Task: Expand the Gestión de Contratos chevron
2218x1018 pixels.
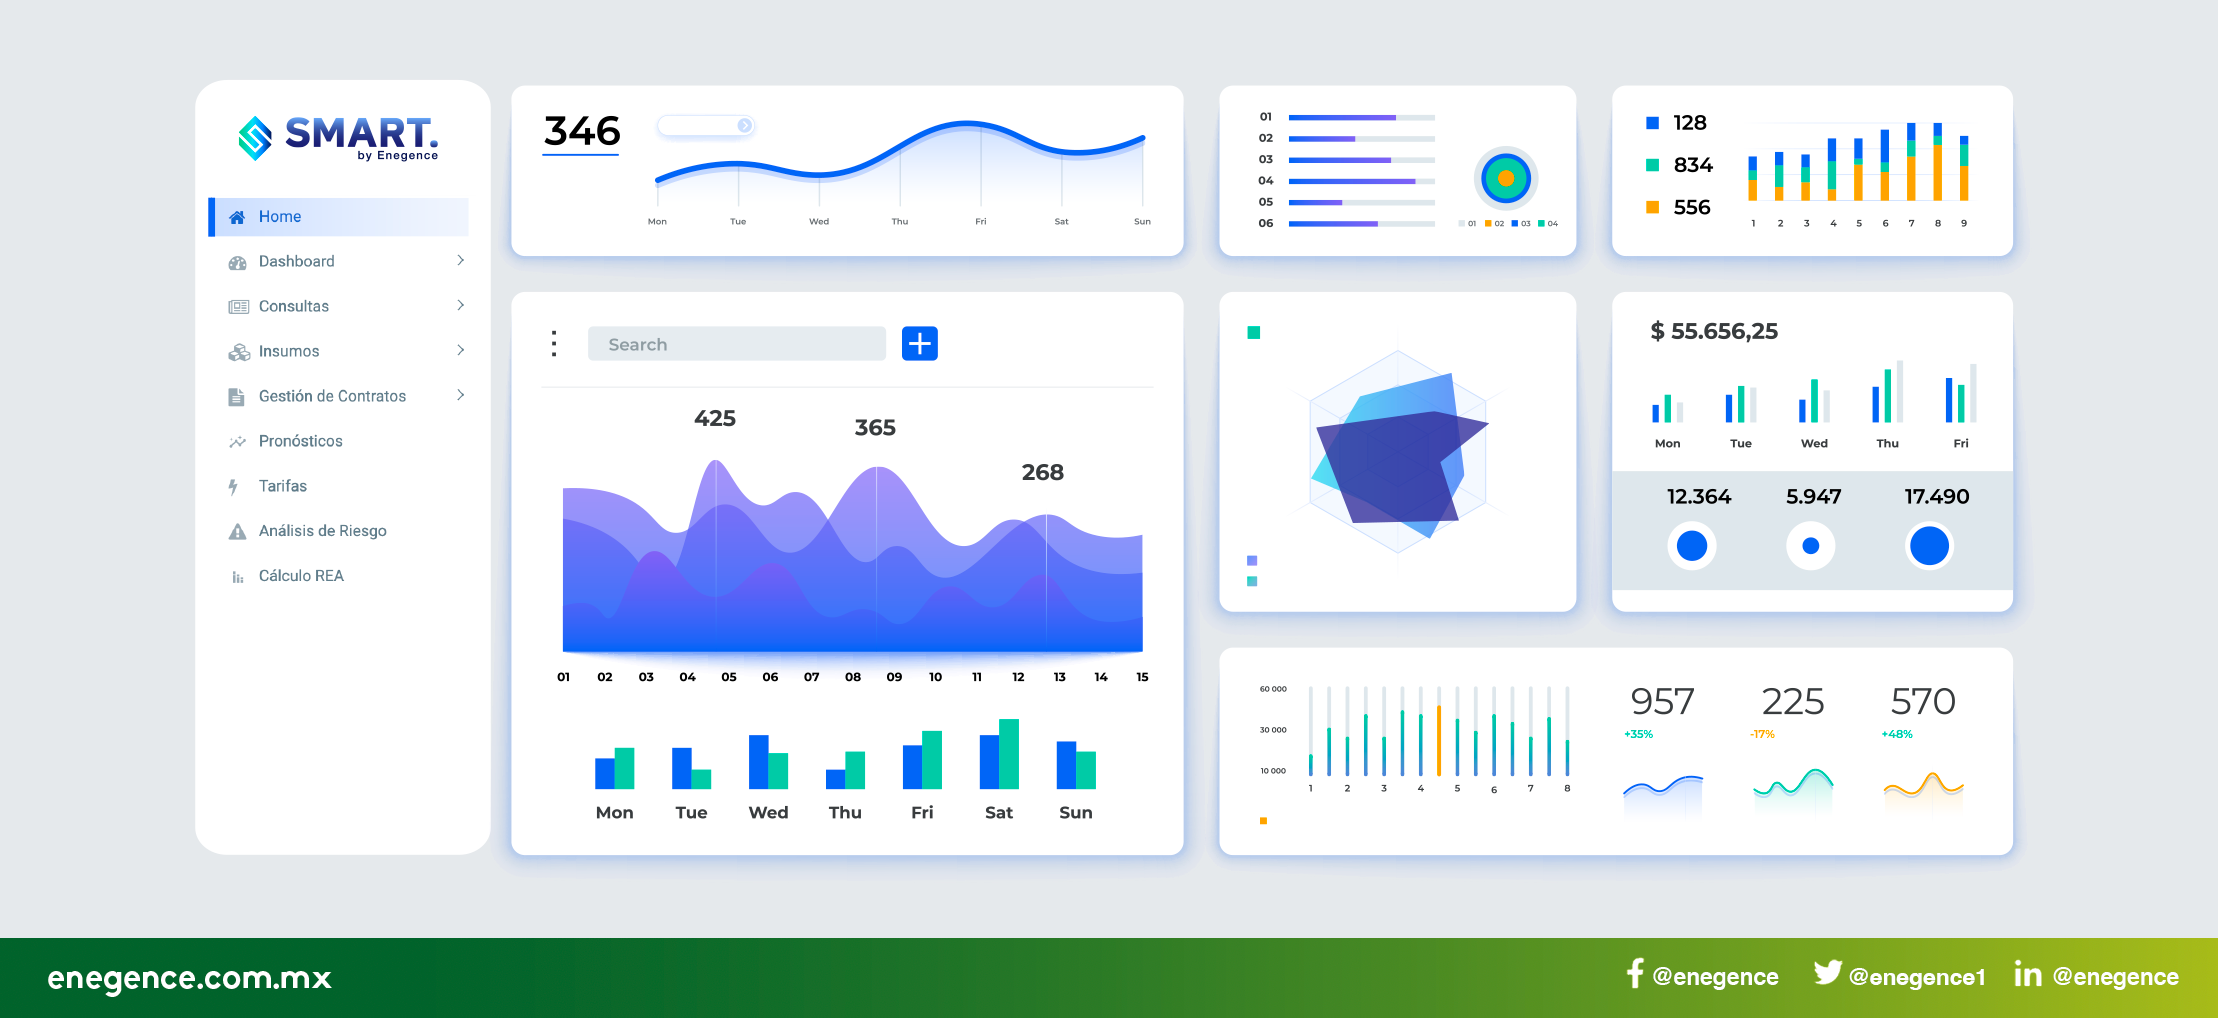Action: click(460, 396)
